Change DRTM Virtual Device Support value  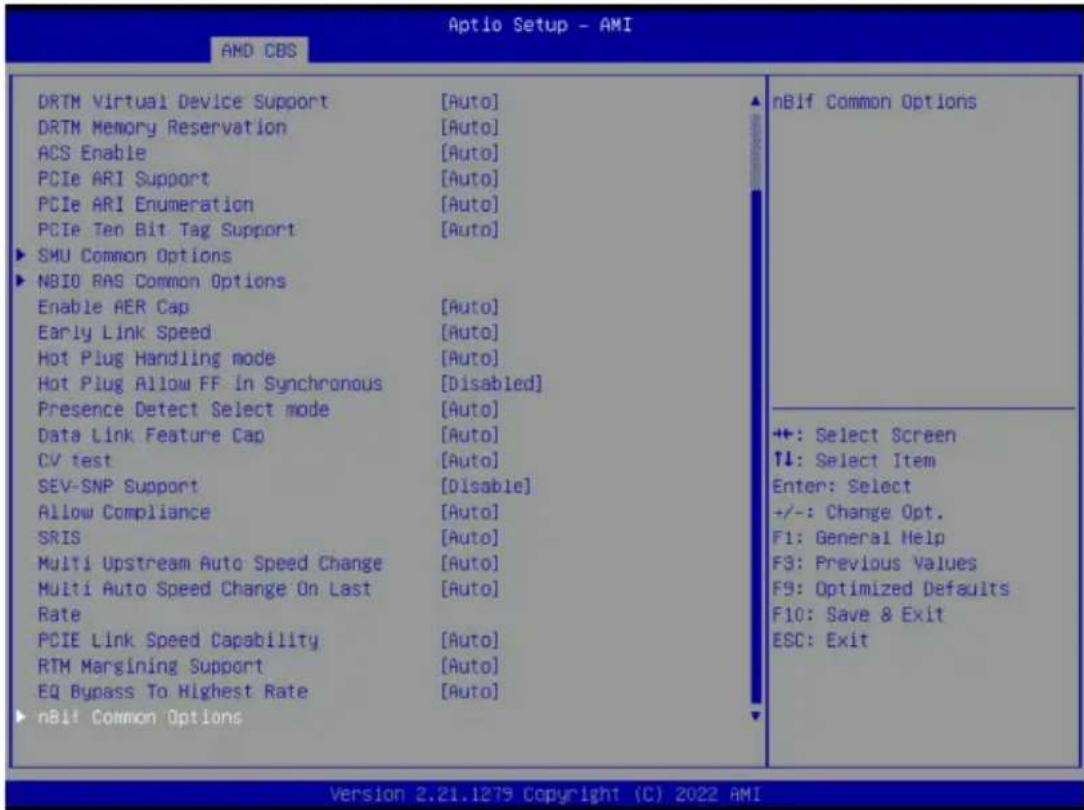pos(469,102)
